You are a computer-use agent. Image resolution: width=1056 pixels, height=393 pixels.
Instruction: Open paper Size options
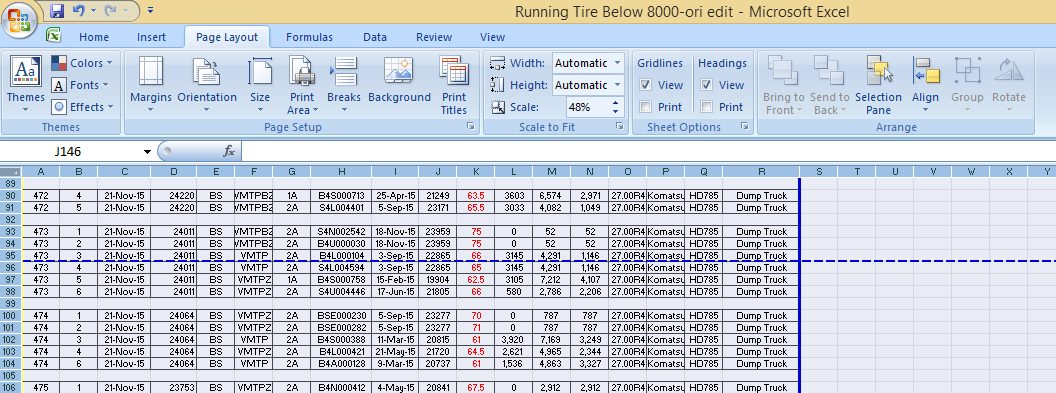[x=260, y=84]
